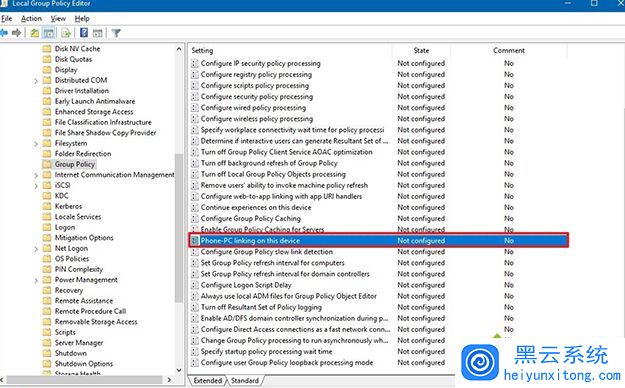Click the Up one level folder icon
Viewport: 625px width, 388px height.
pos(35,33)
